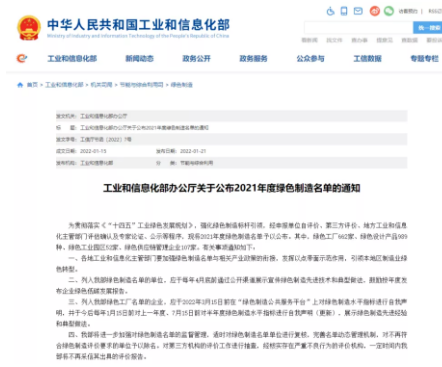Click the red e-government logo icon

tap(22, 59)
